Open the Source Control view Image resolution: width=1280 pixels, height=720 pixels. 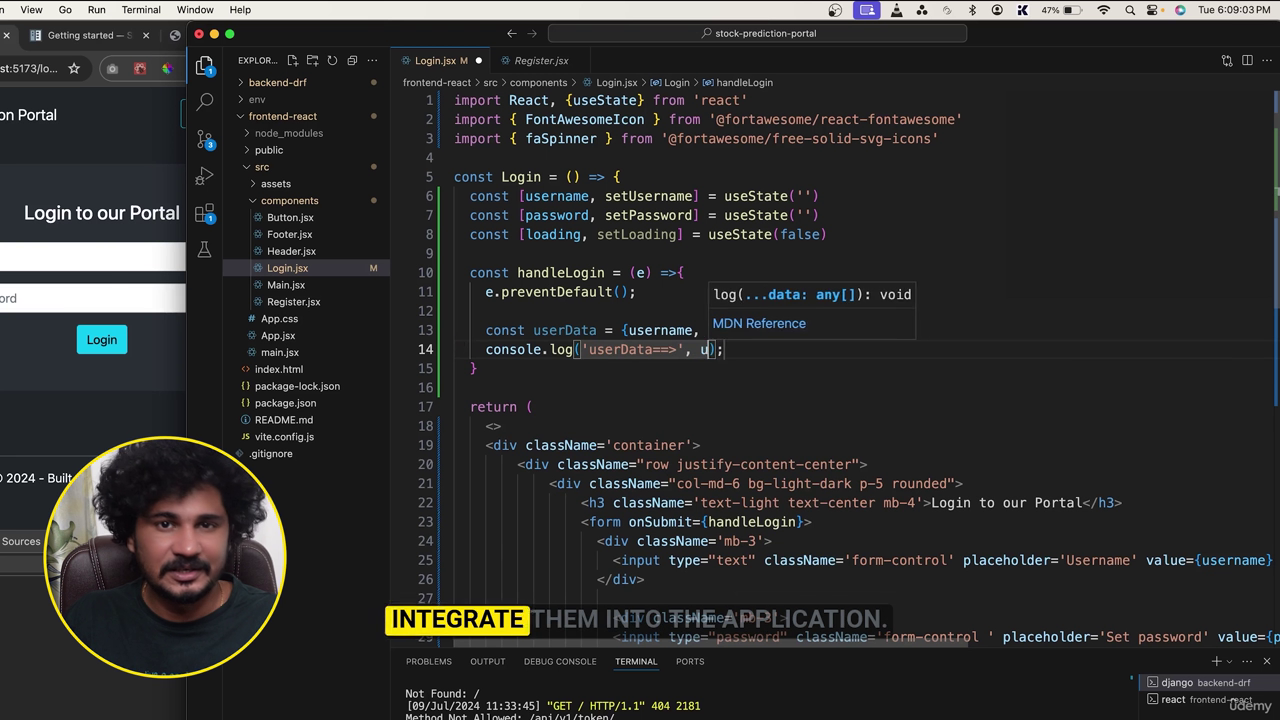(205, 139)
